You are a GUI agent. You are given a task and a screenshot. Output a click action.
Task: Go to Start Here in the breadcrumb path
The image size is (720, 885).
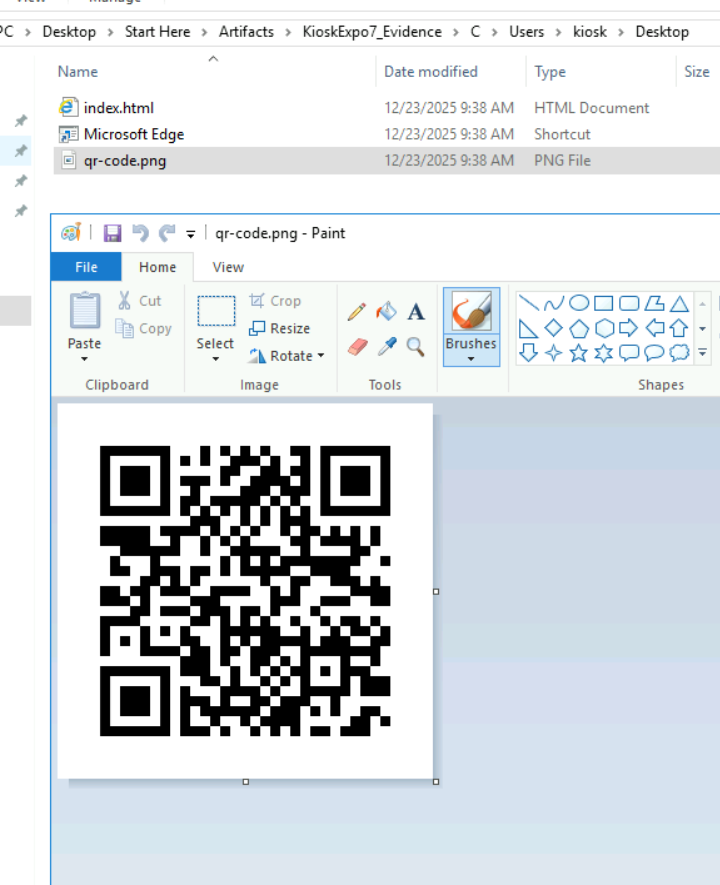(157, 32)
